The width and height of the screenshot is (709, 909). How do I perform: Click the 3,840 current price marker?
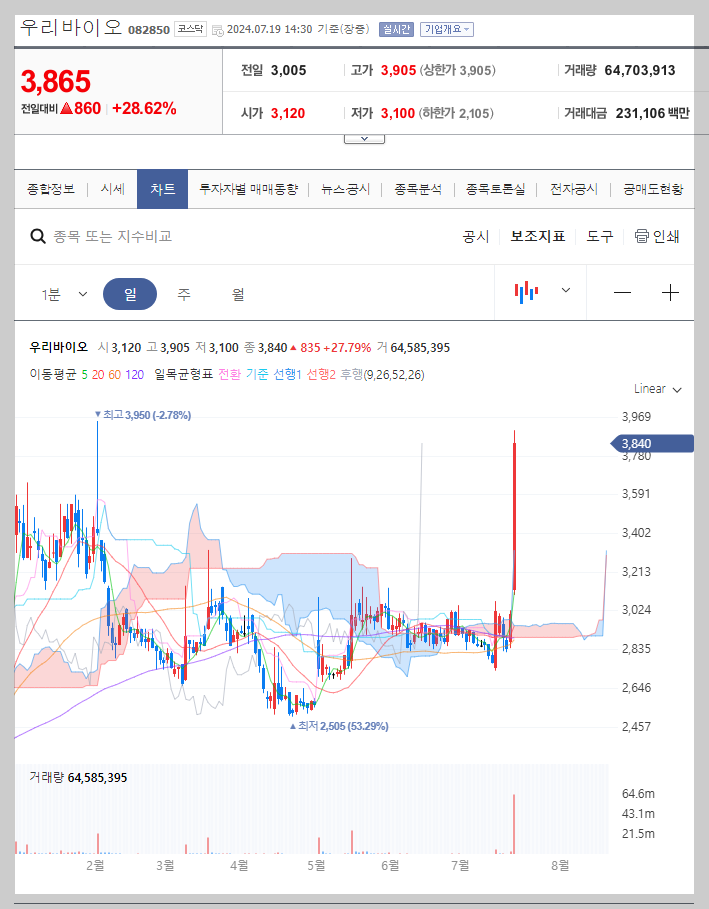(652, 444)
